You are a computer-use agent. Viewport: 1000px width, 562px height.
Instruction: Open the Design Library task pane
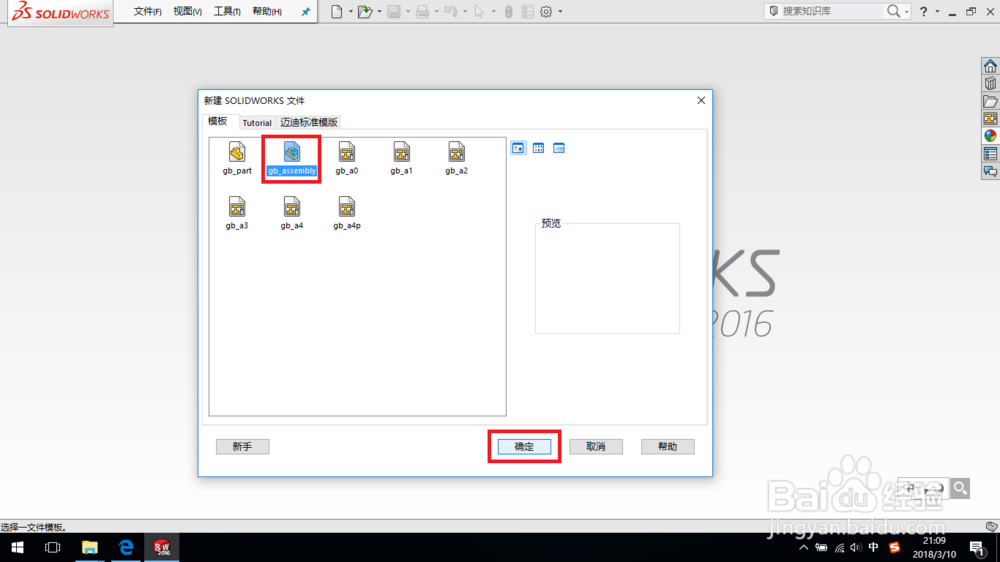coord(990,84)
